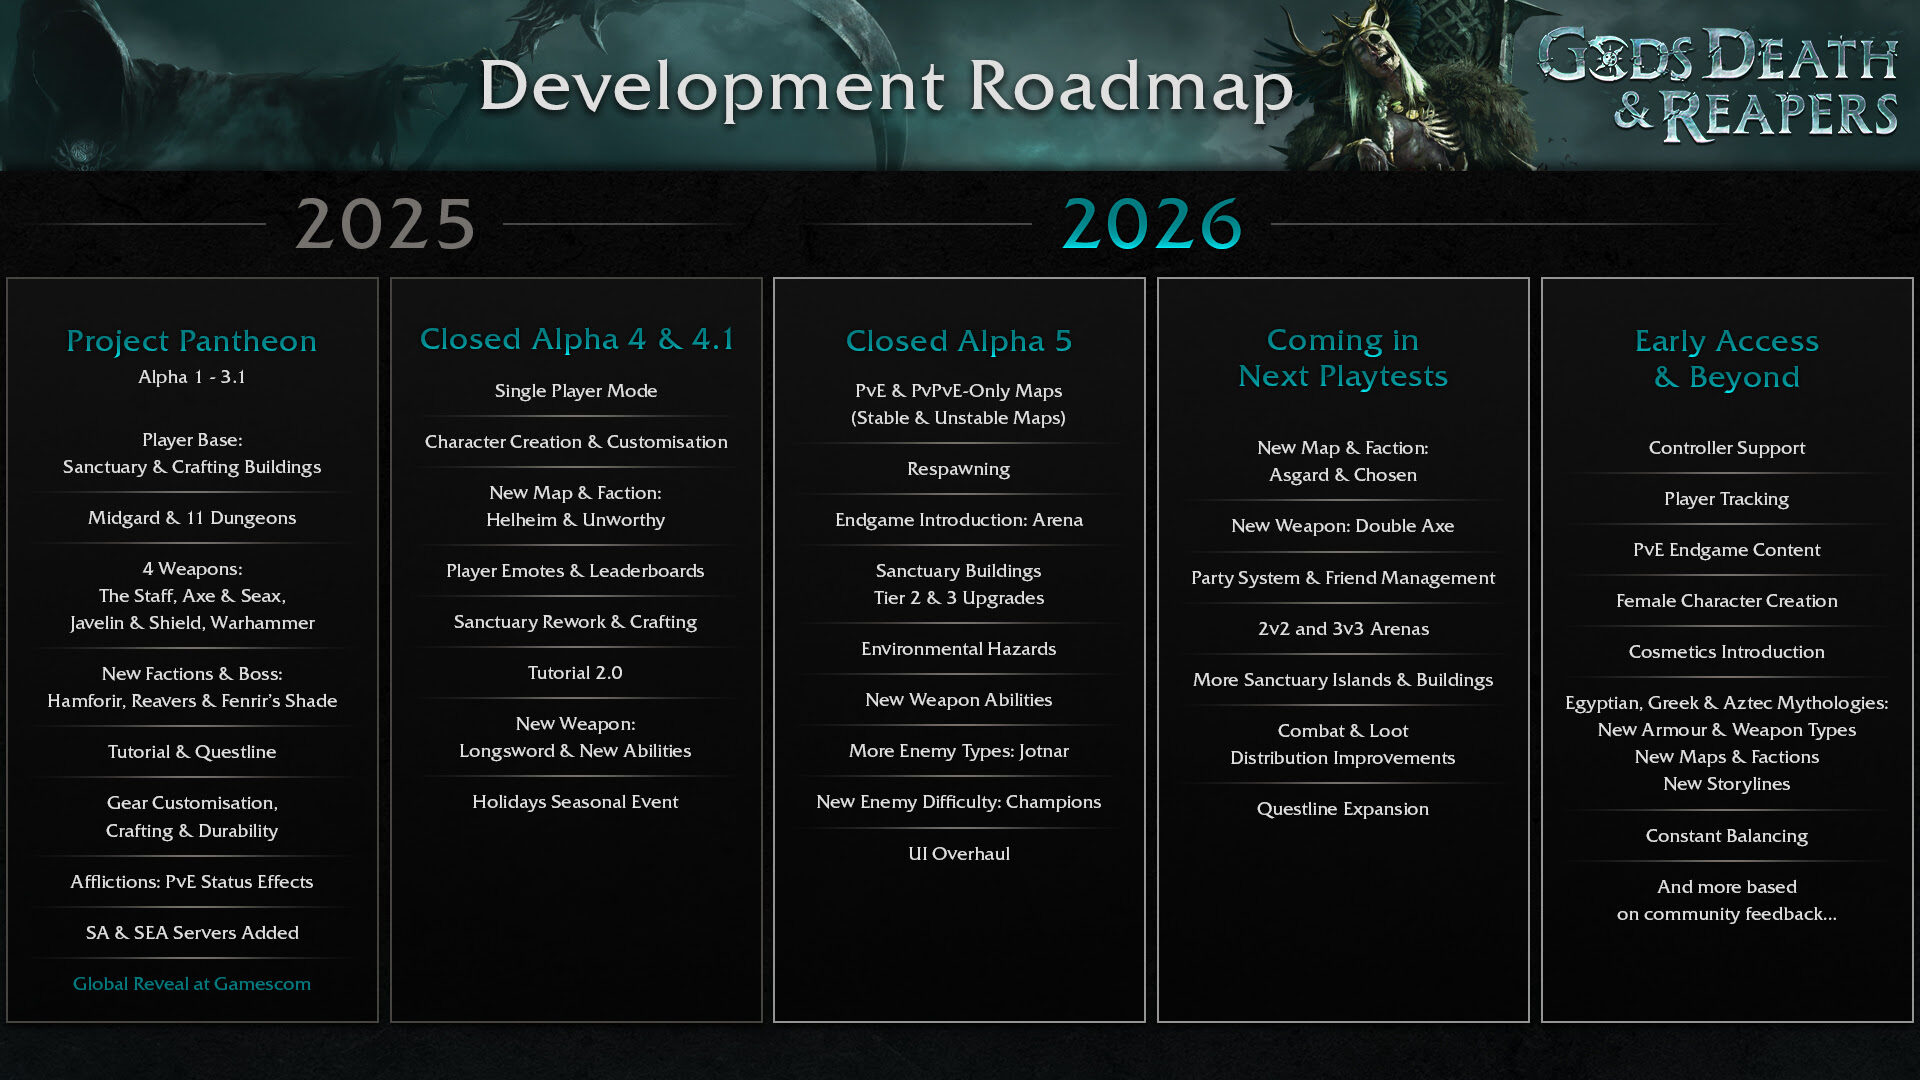Image resolution: width=1920 pixels, height=1080 pixels.
Task: Click New Factions & Boss entry
Action: point(192,688)
